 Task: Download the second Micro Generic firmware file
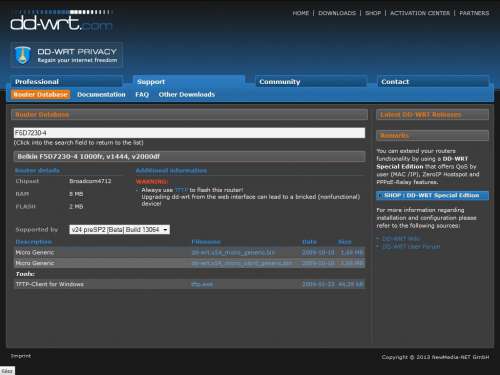coord(242,263)
